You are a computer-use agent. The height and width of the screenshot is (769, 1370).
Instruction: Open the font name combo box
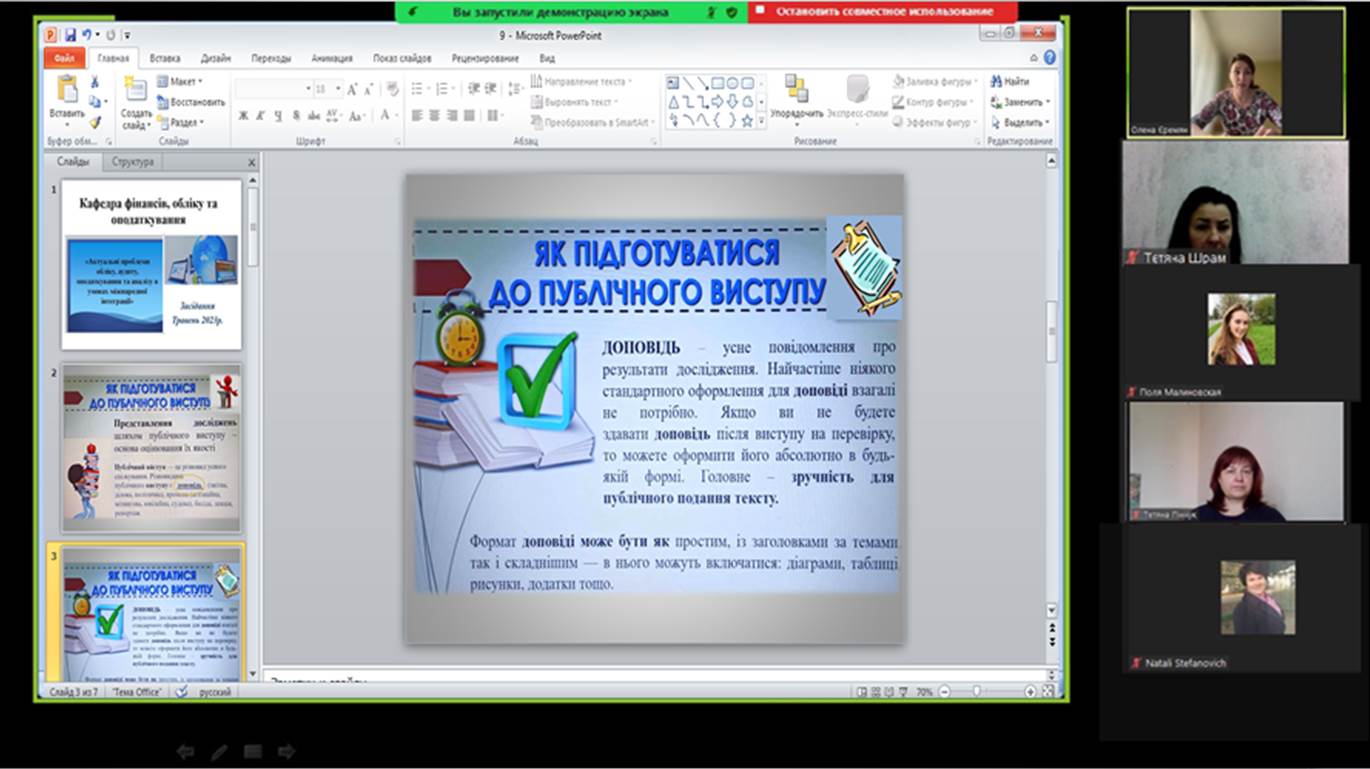[x=273, y=89]
